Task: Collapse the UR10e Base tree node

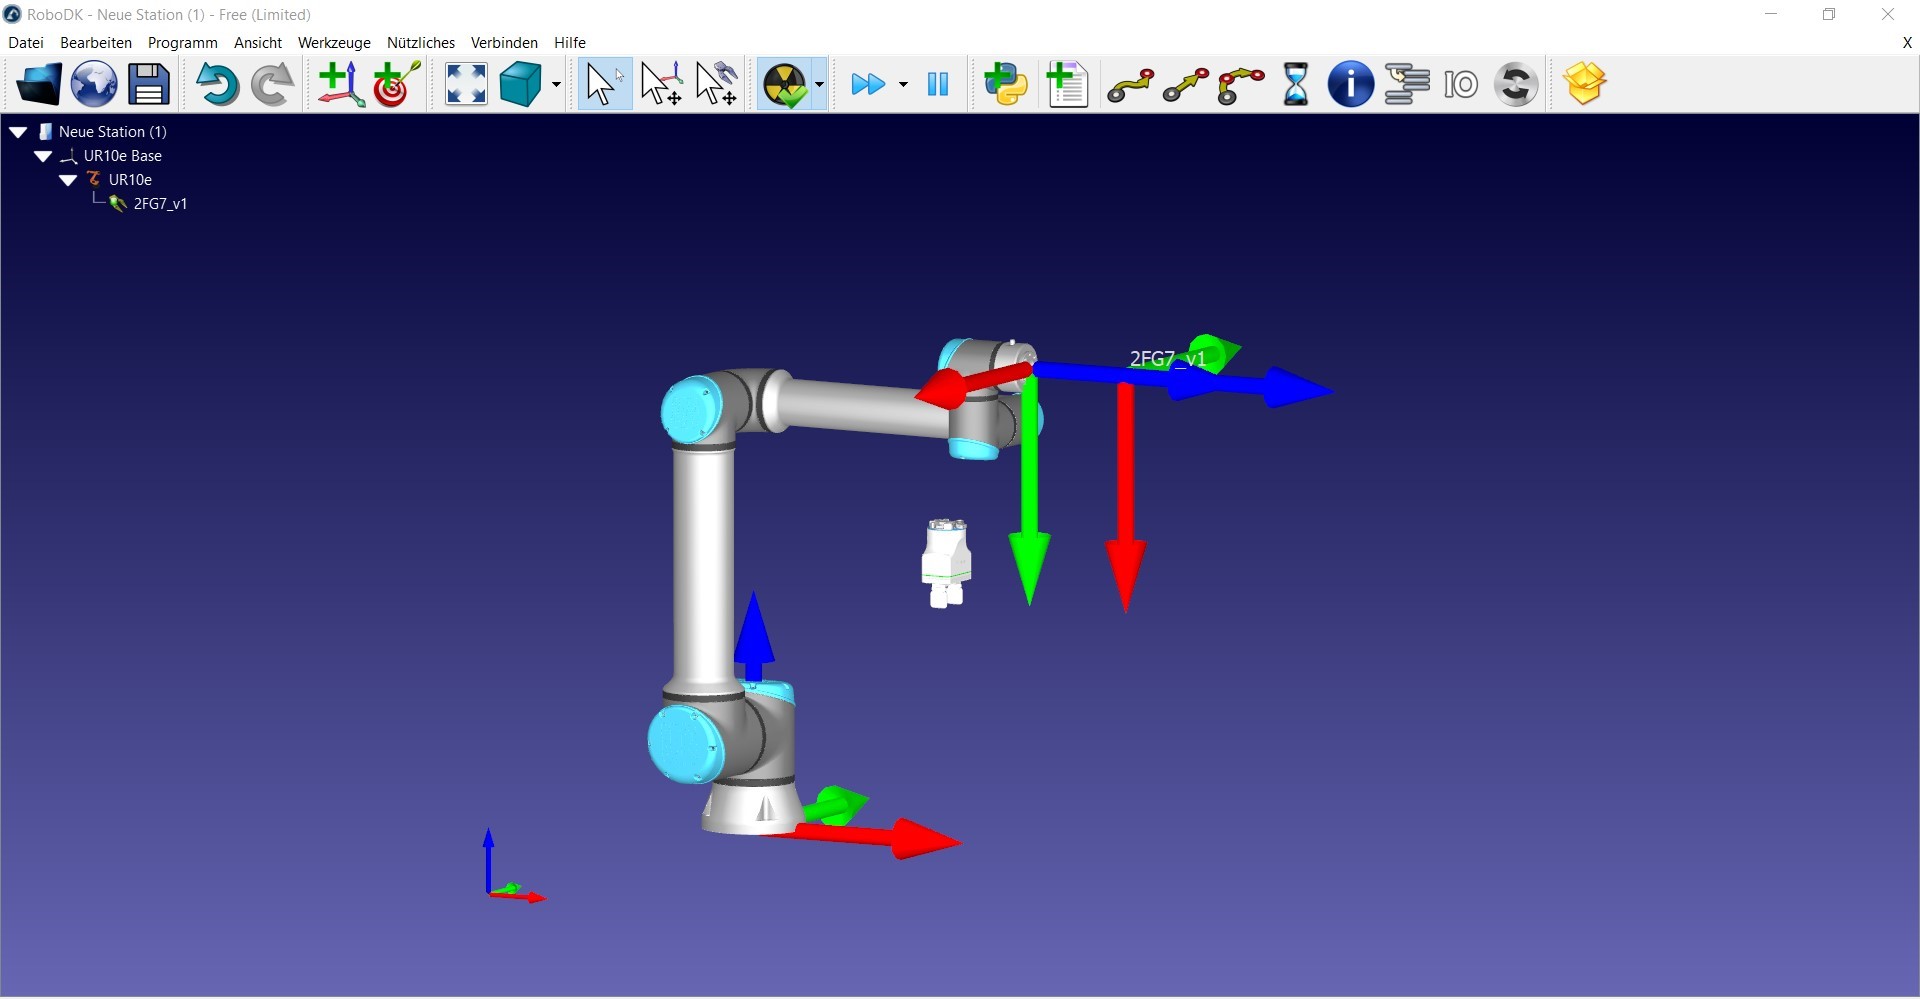Action: (x=43, y=156)
